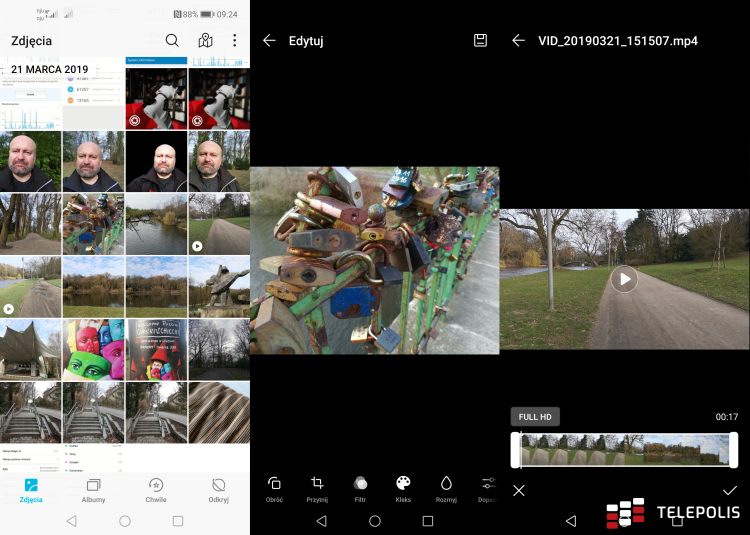The height and width of the screenshot is (535, 750).
Task: Choose the Kleks color splash tool
Action: pos(403,489)
